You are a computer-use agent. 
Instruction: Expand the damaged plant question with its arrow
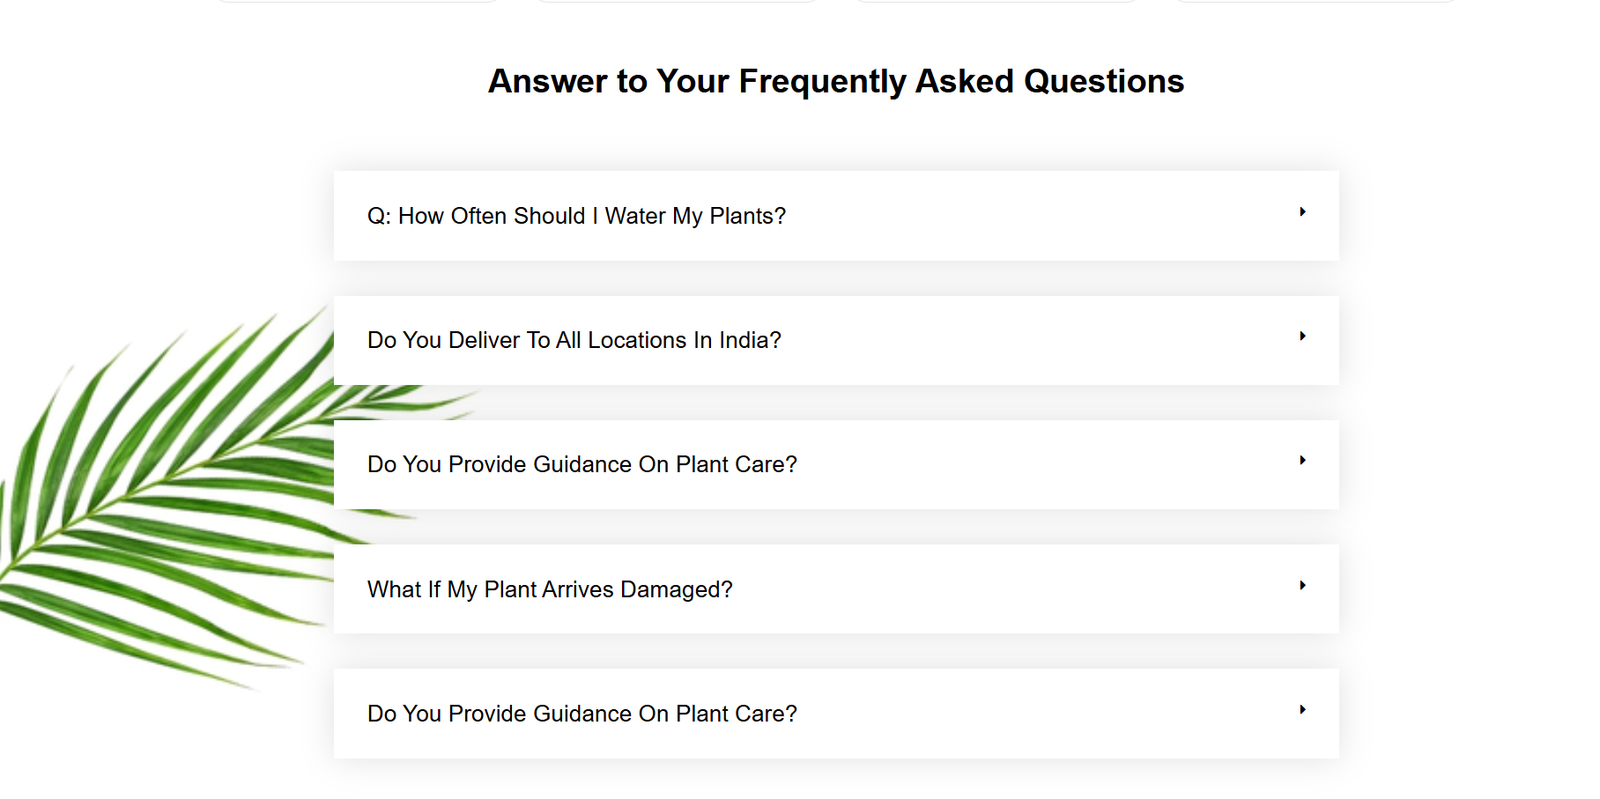(x=1302, y=585)
